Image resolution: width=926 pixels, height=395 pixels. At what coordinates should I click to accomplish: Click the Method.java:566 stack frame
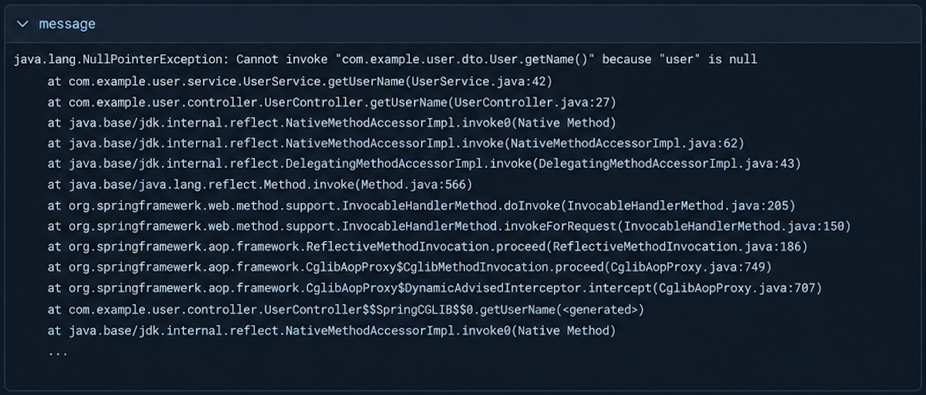pyautogui.click(x=260, y=185)
